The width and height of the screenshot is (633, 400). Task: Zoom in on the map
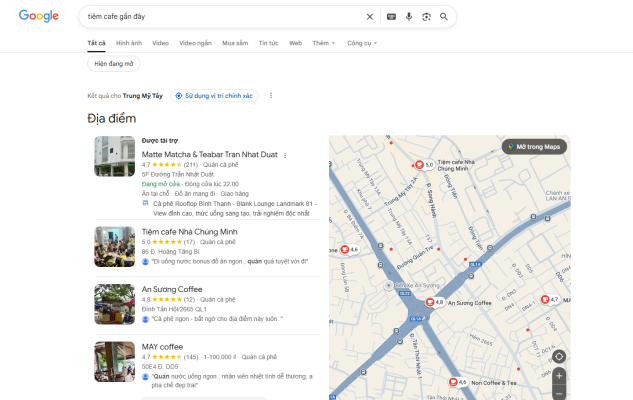[x=559, y=376]
